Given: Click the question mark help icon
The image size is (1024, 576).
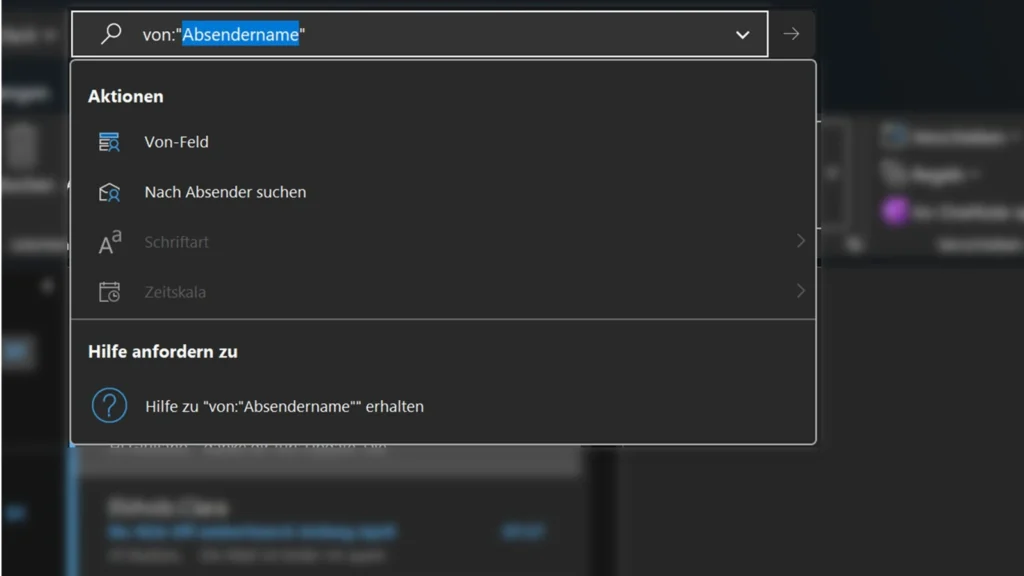Looking at the screenshot, I should click(109, 405).
